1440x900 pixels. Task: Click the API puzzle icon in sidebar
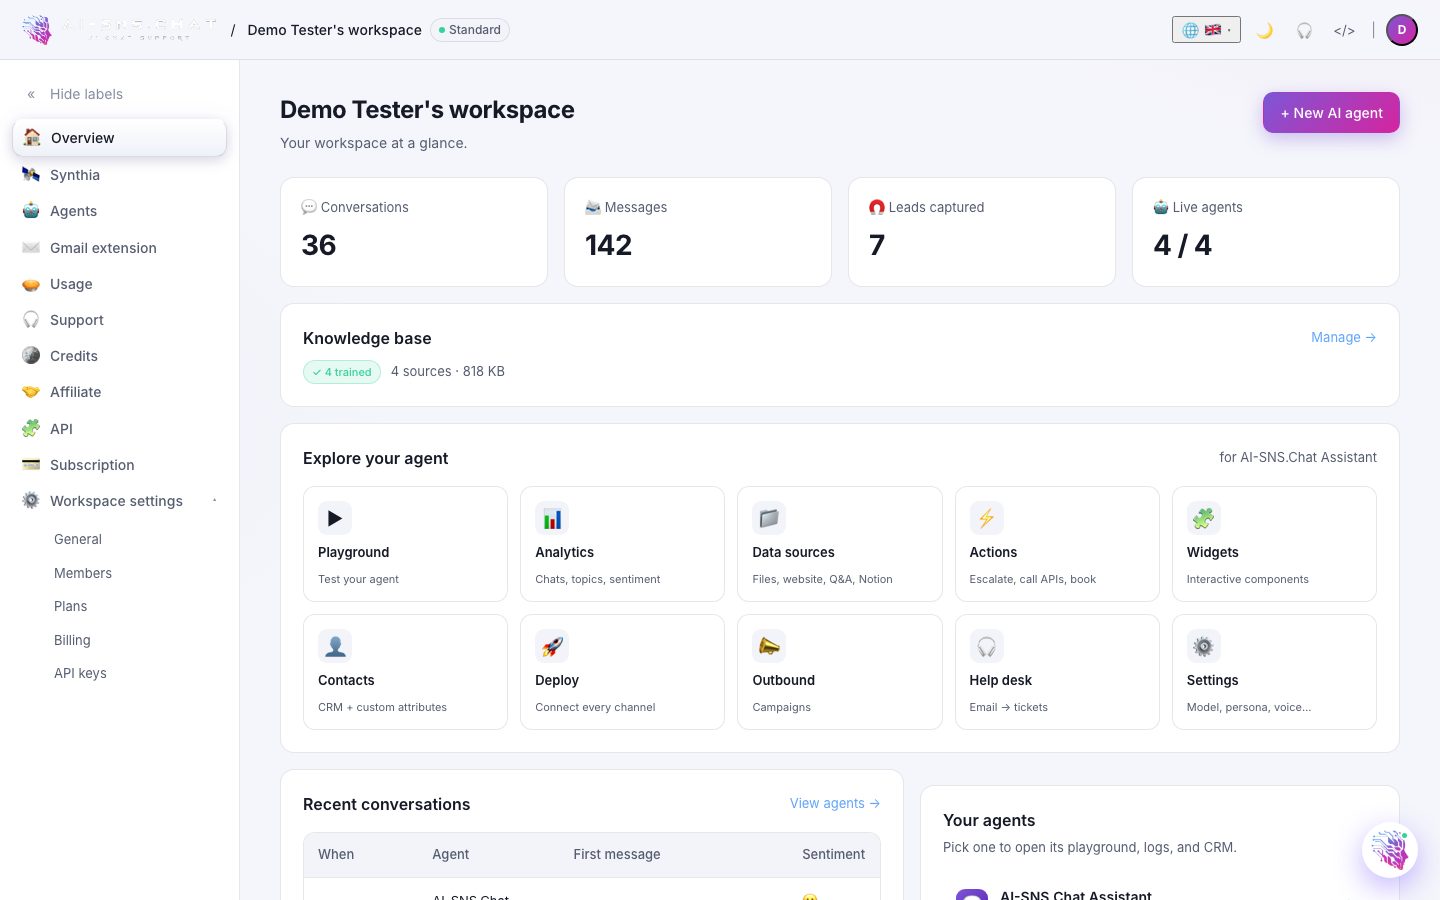[31, 429]
